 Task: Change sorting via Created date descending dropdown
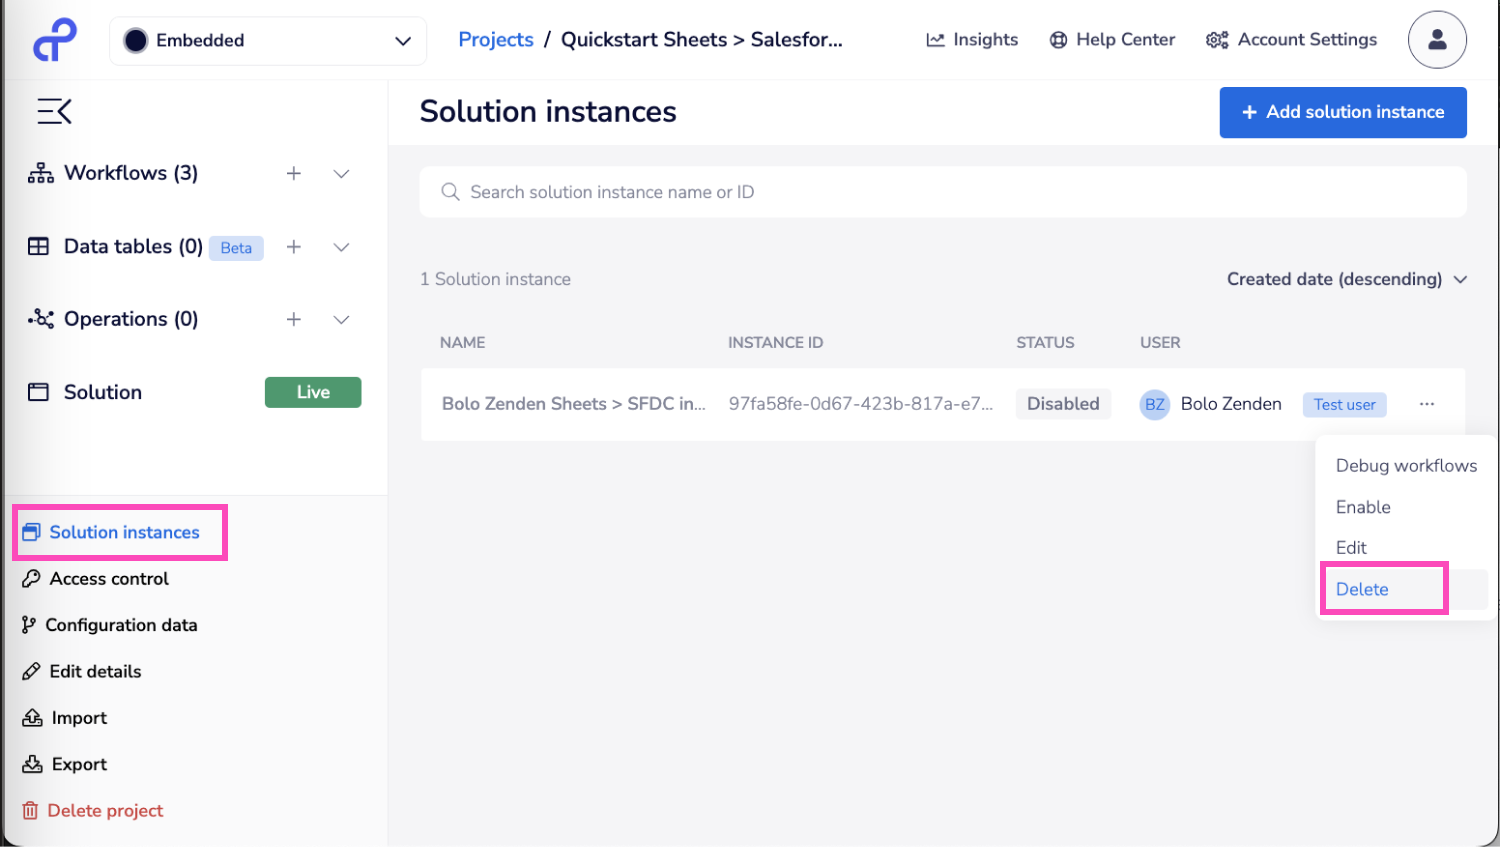tap(1347, 279)
